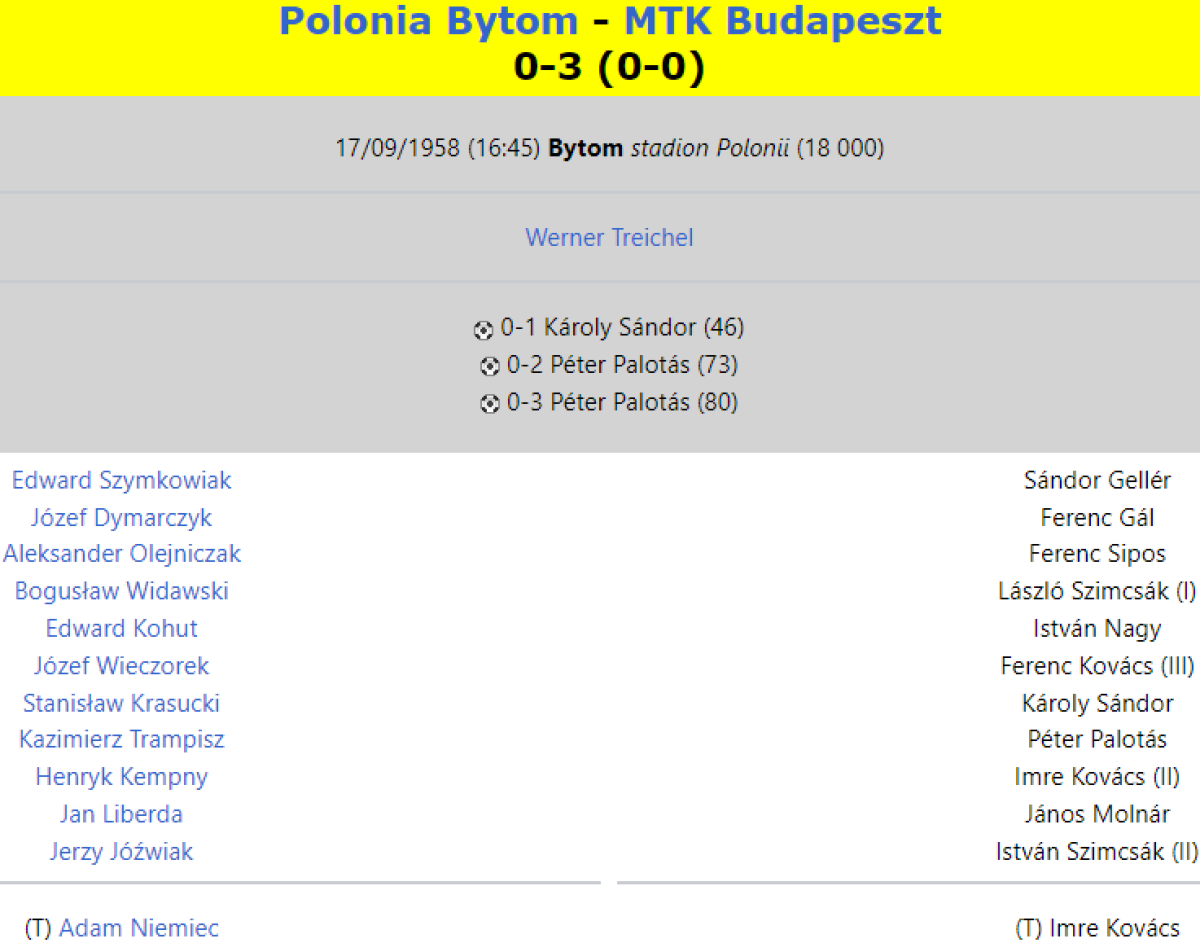Viewport: 1200px width, 943px height.
Task: Open Jan Liberda's player page
Action: pyautogui.click(x=121, y=814)
